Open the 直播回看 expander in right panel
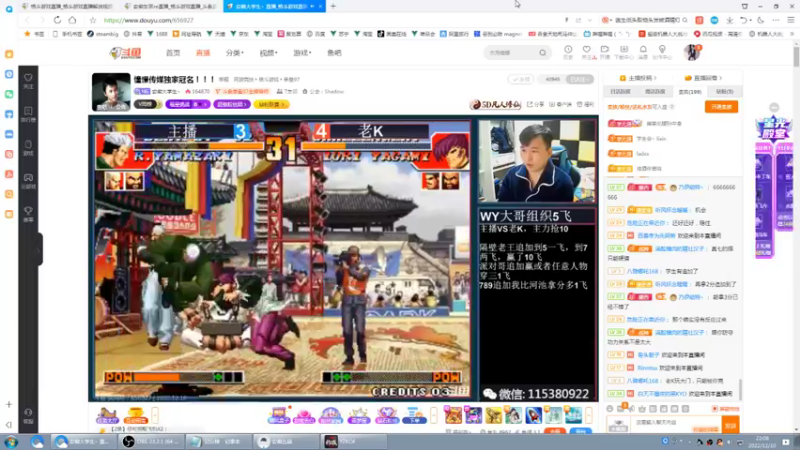 click(x=703, y=78)
